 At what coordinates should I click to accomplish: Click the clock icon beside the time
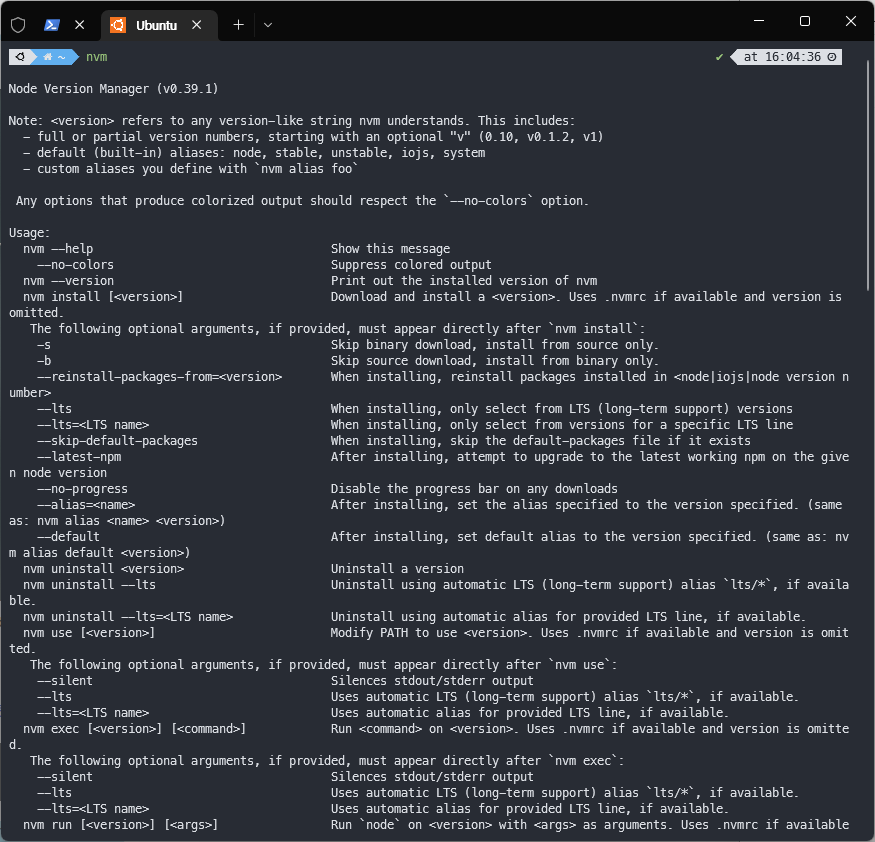(831, 57)
